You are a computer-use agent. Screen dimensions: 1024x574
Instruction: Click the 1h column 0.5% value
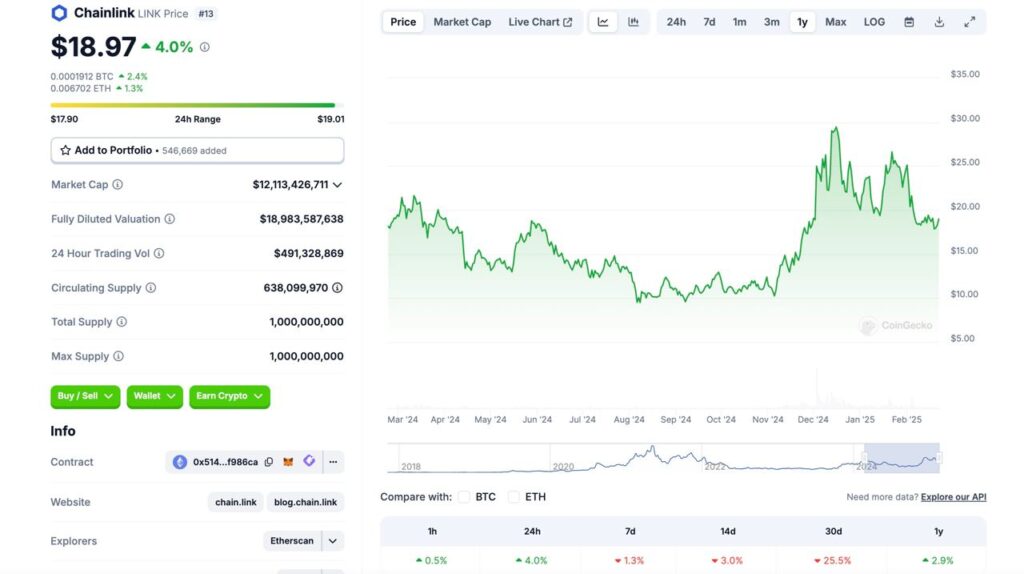click(432, 560)
